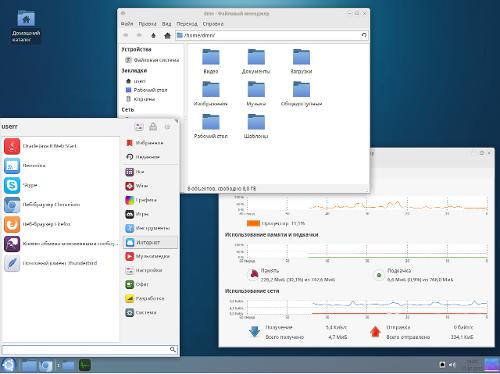Open Переход menu in file manager
The image size is (500, 374).
(x=187, y=24)
